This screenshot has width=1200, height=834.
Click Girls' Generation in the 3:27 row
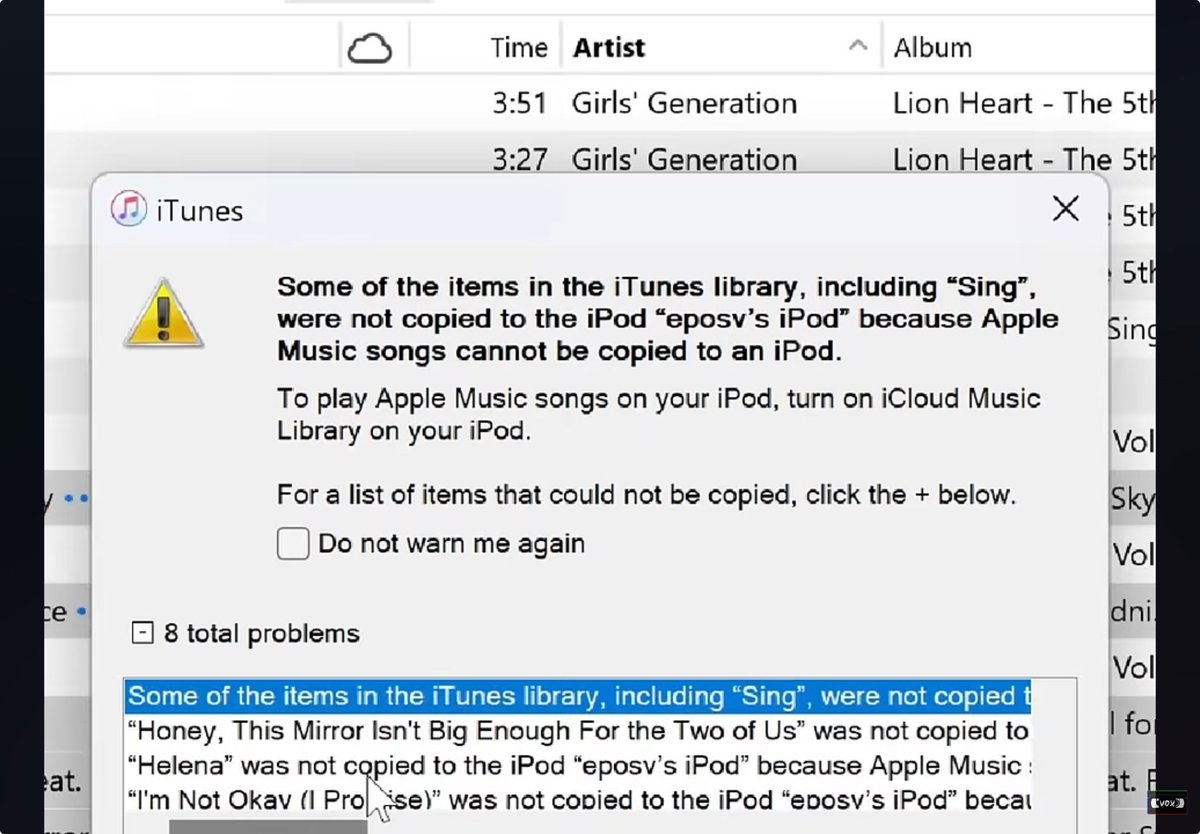(x=684, y=159)
